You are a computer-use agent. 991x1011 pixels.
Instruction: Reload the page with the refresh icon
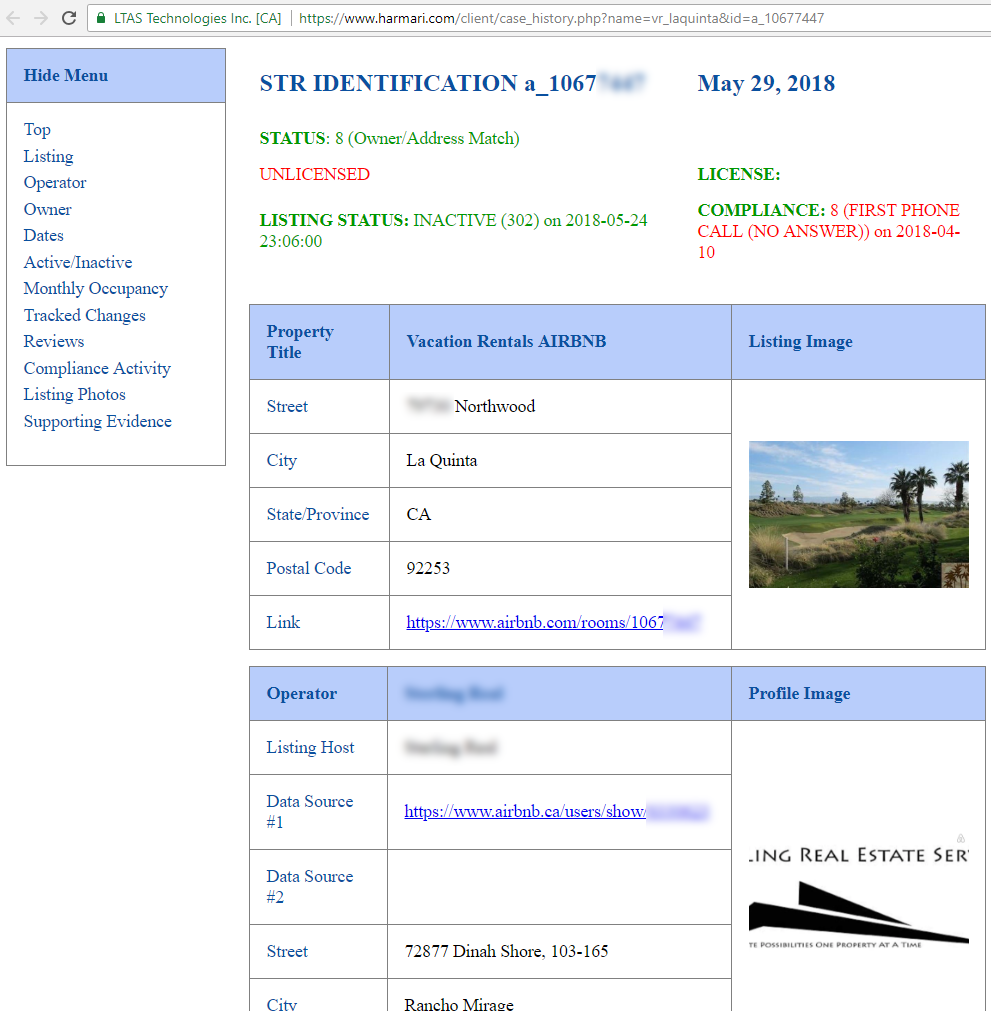point(69,18)
